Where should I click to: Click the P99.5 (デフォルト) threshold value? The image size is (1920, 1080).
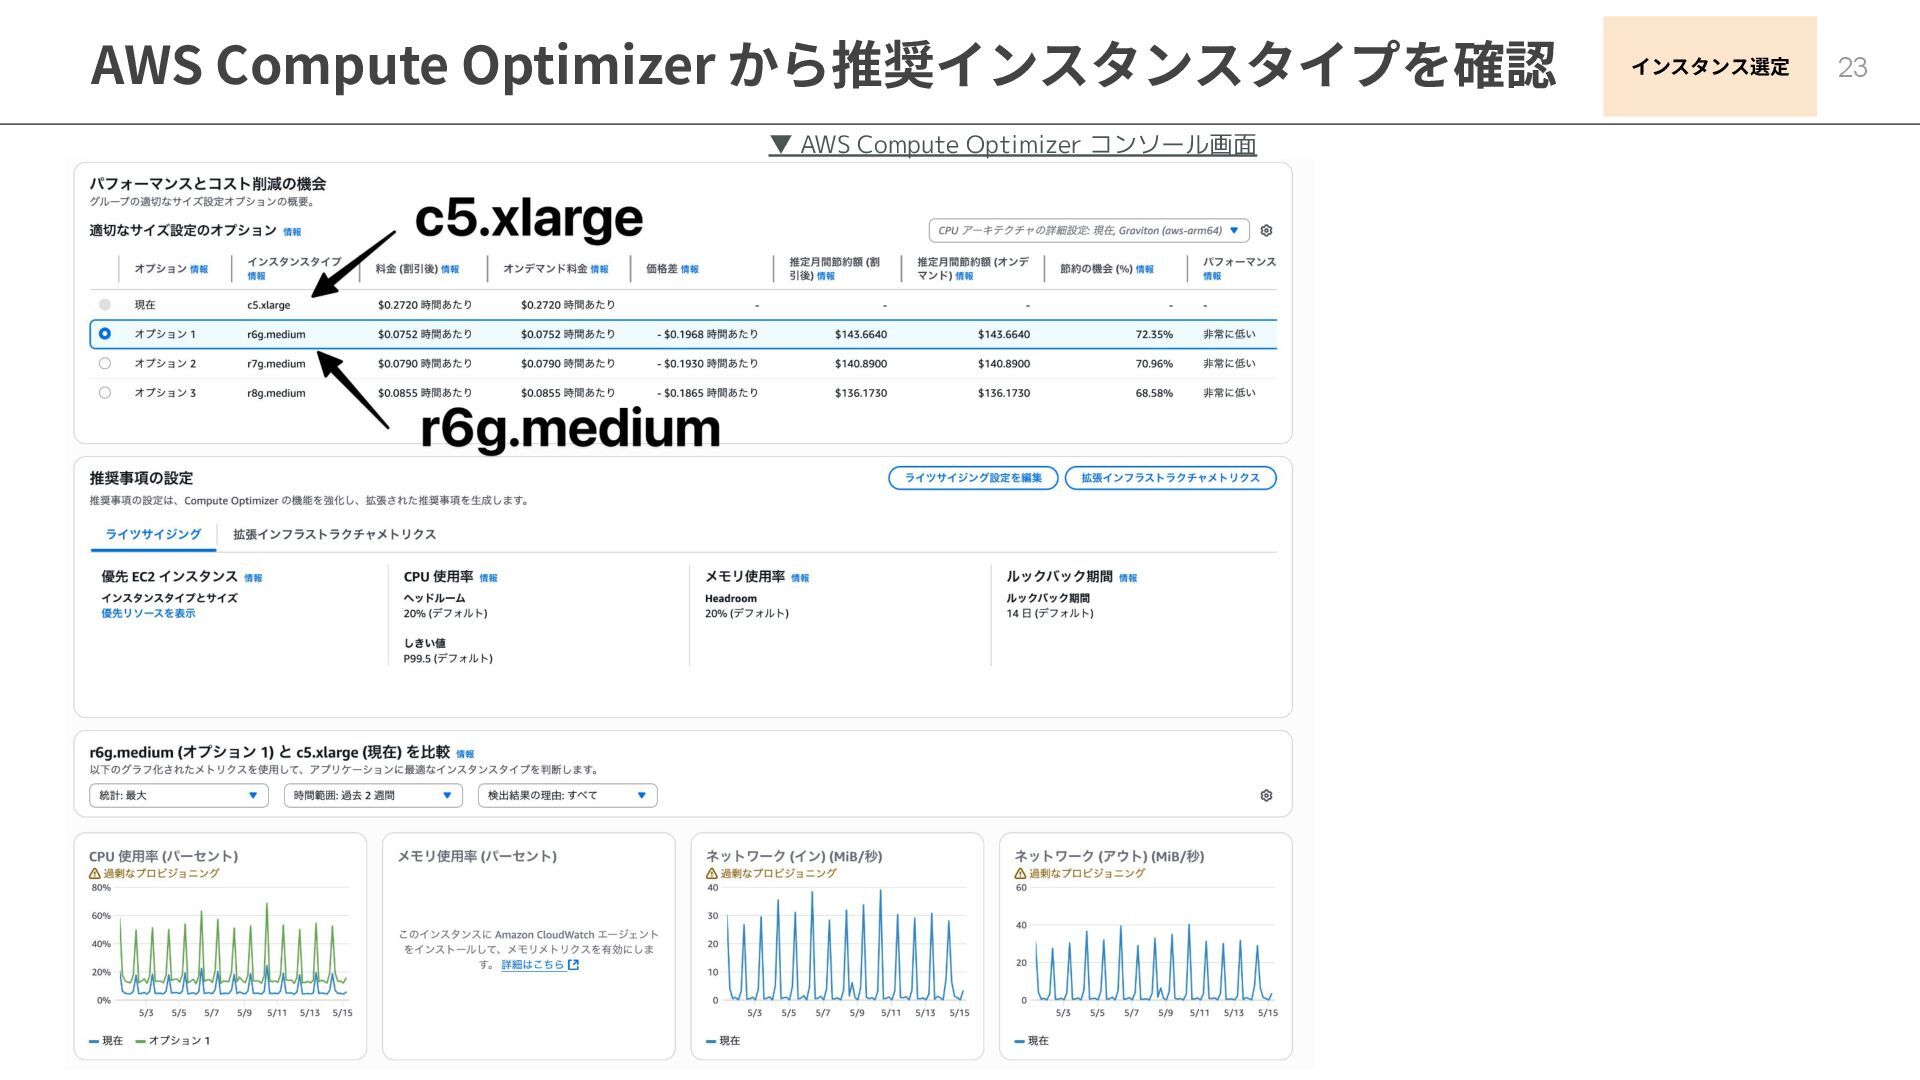coord(448,659)
